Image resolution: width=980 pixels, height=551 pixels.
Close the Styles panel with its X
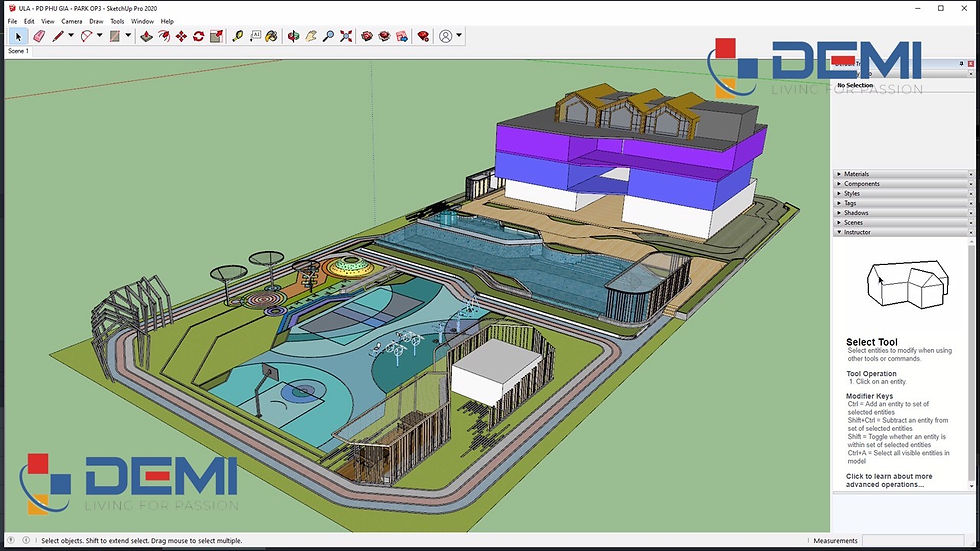[971, 194]
